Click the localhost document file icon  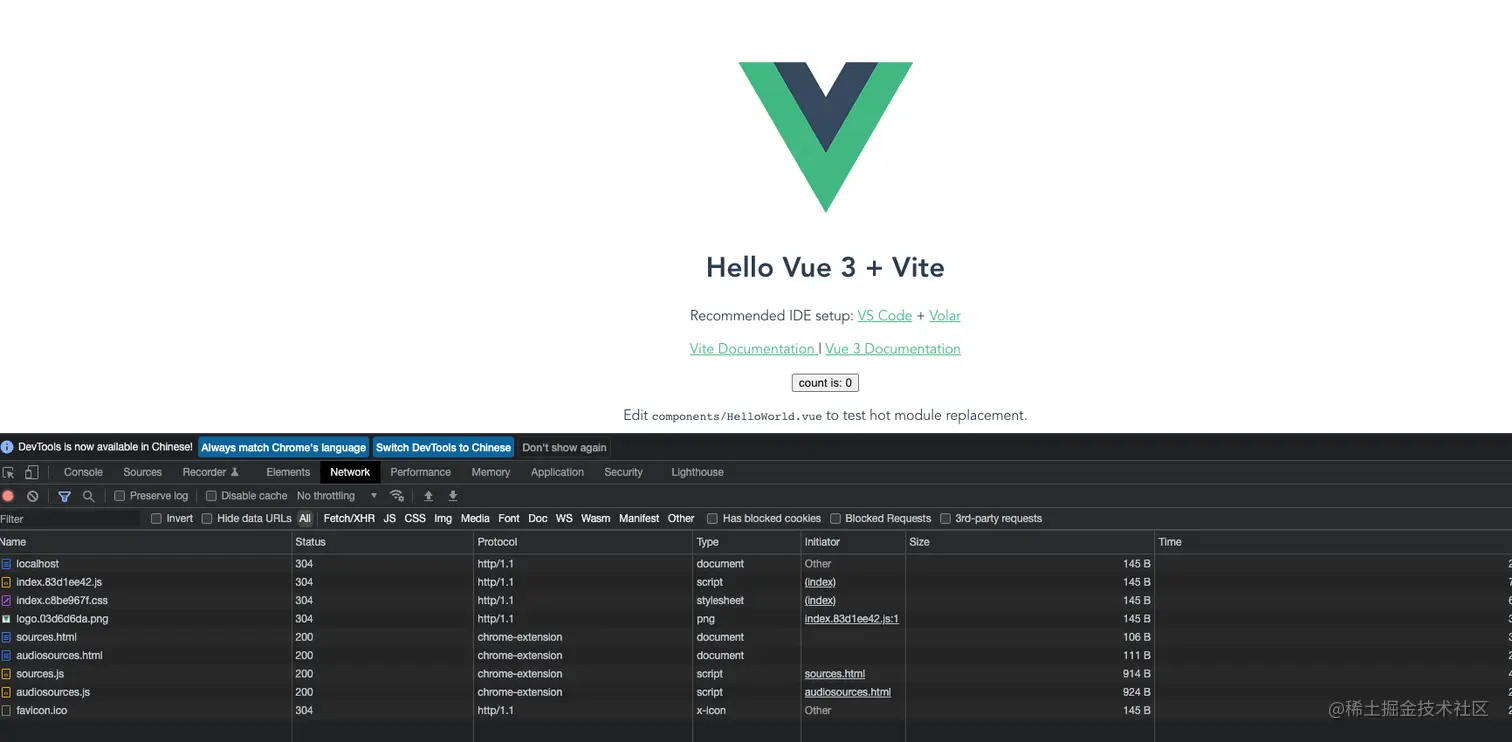click(6, 564)
